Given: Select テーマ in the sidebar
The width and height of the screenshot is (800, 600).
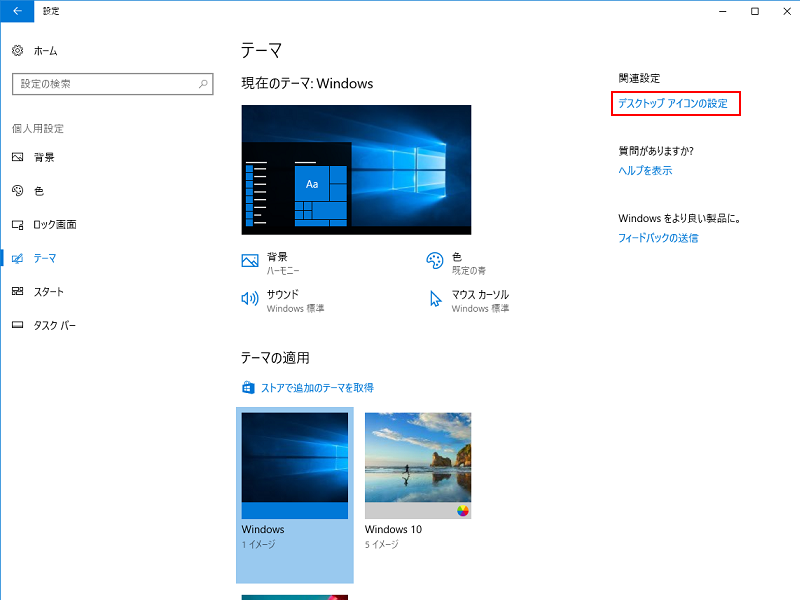Looking at the screenshot, I should click(45, 258).
